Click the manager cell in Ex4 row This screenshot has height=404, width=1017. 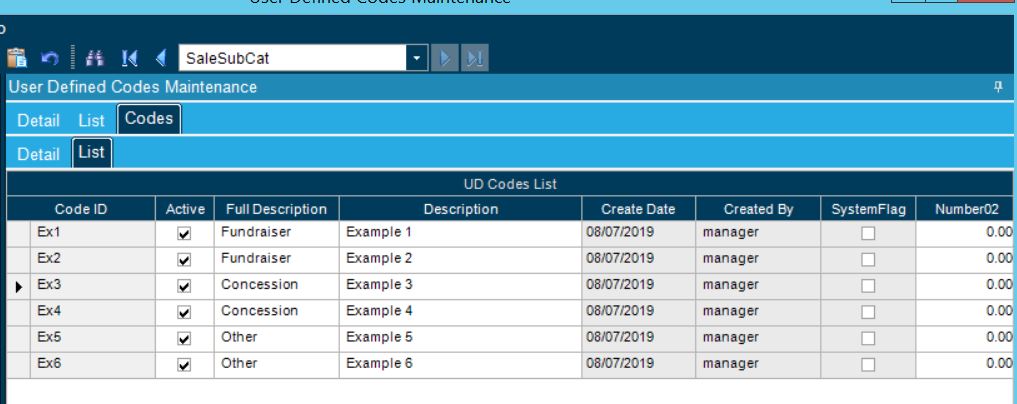[758, 313]
